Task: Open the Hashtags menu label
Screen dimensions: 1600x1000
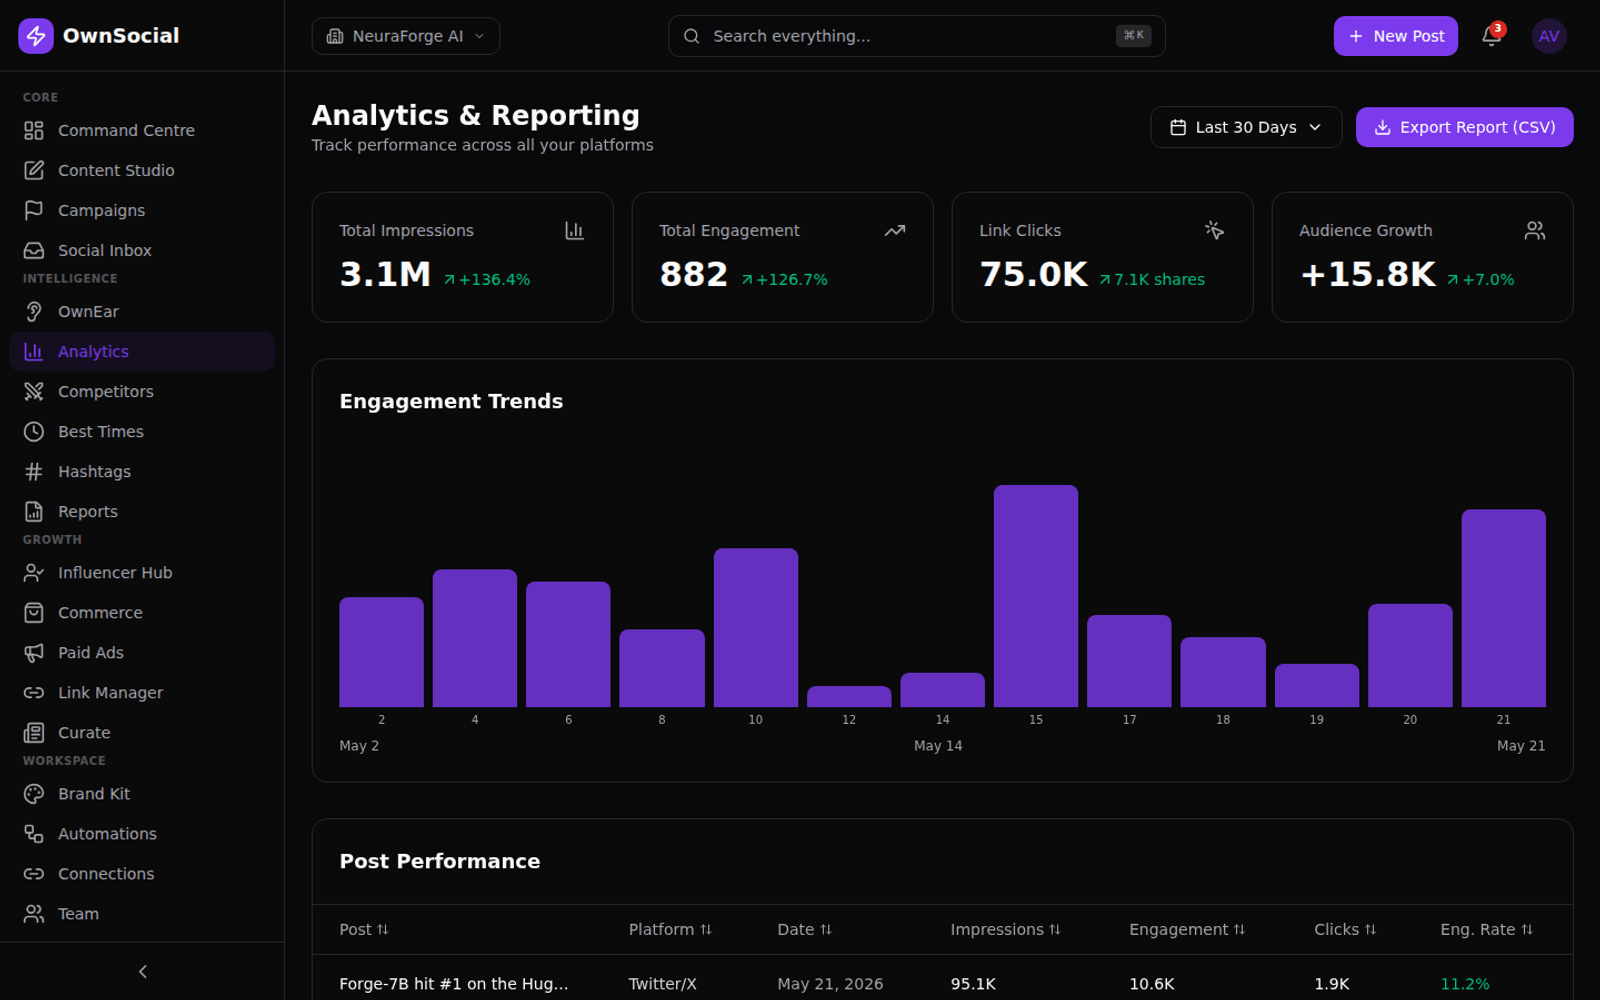Action: pos(94,472)
